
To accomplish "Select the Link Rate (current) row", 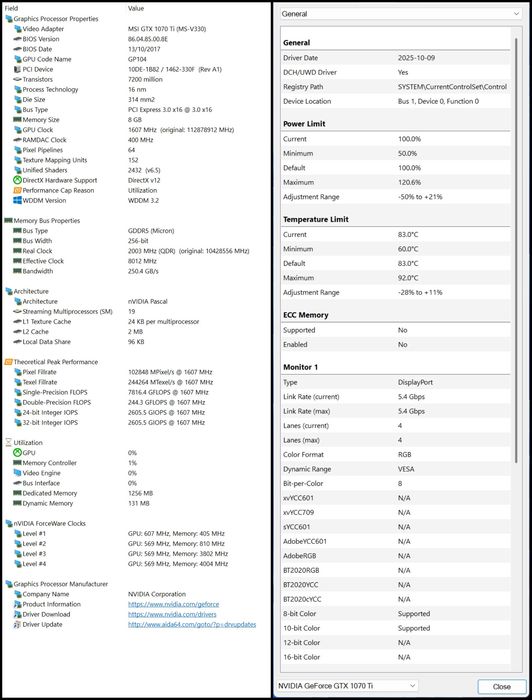I will point(396,396).
